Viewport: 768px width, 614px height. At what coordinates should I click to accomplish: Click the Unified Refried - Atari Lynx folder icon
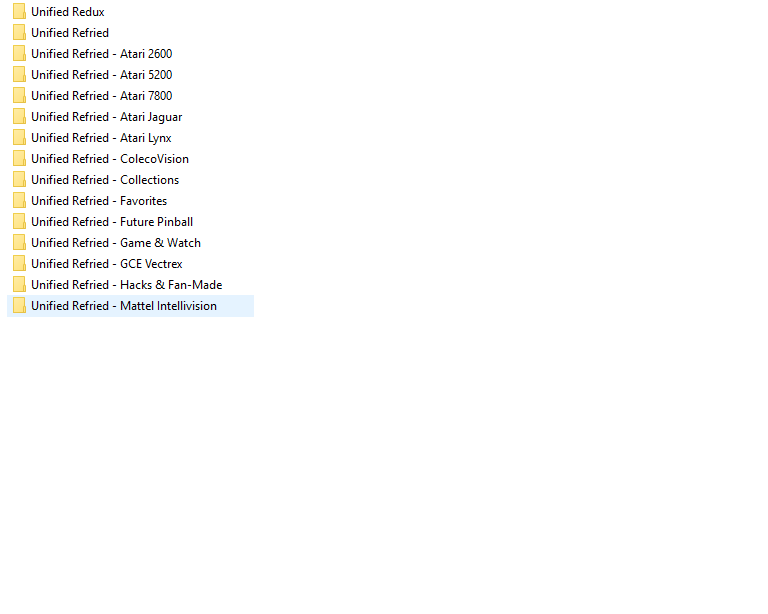(x=19, y=138)
